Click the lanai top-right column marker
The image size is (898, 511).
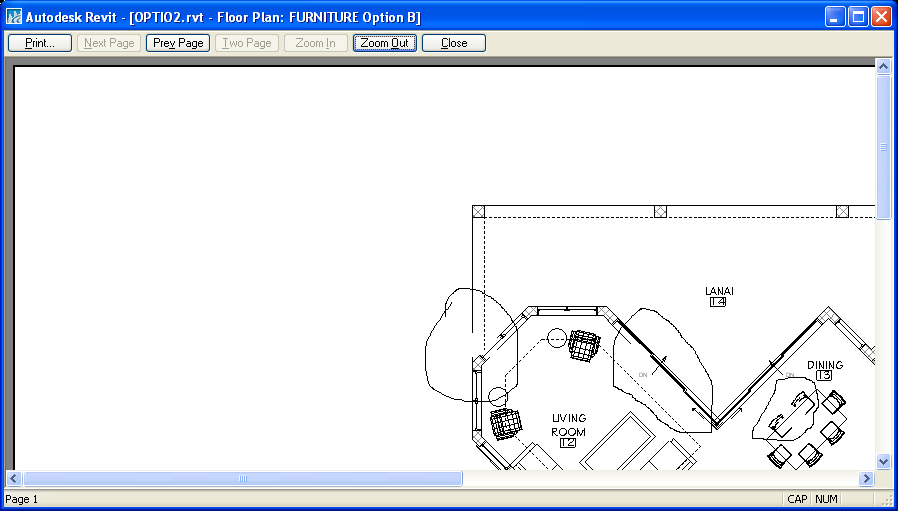point(842,211)
